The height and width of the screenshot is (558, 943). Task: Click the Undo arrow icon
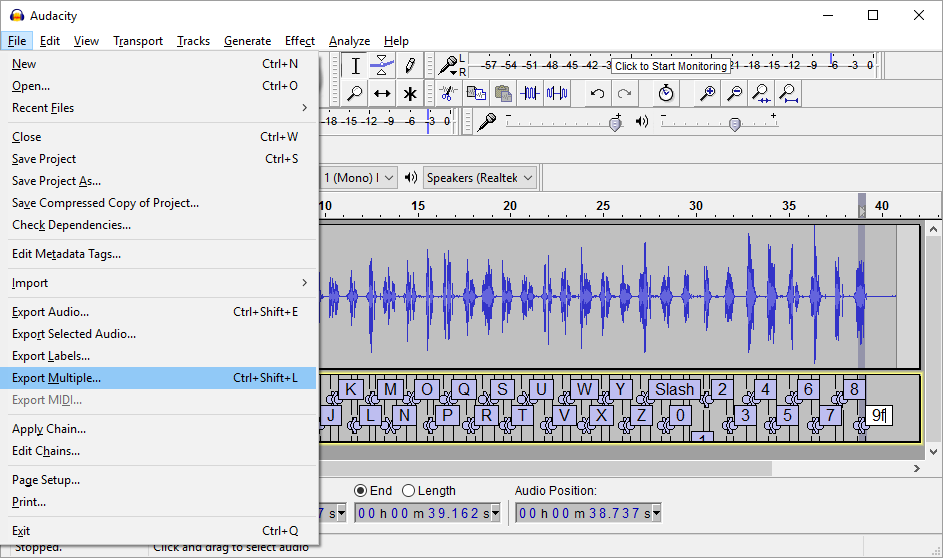[x=597, y=93]
